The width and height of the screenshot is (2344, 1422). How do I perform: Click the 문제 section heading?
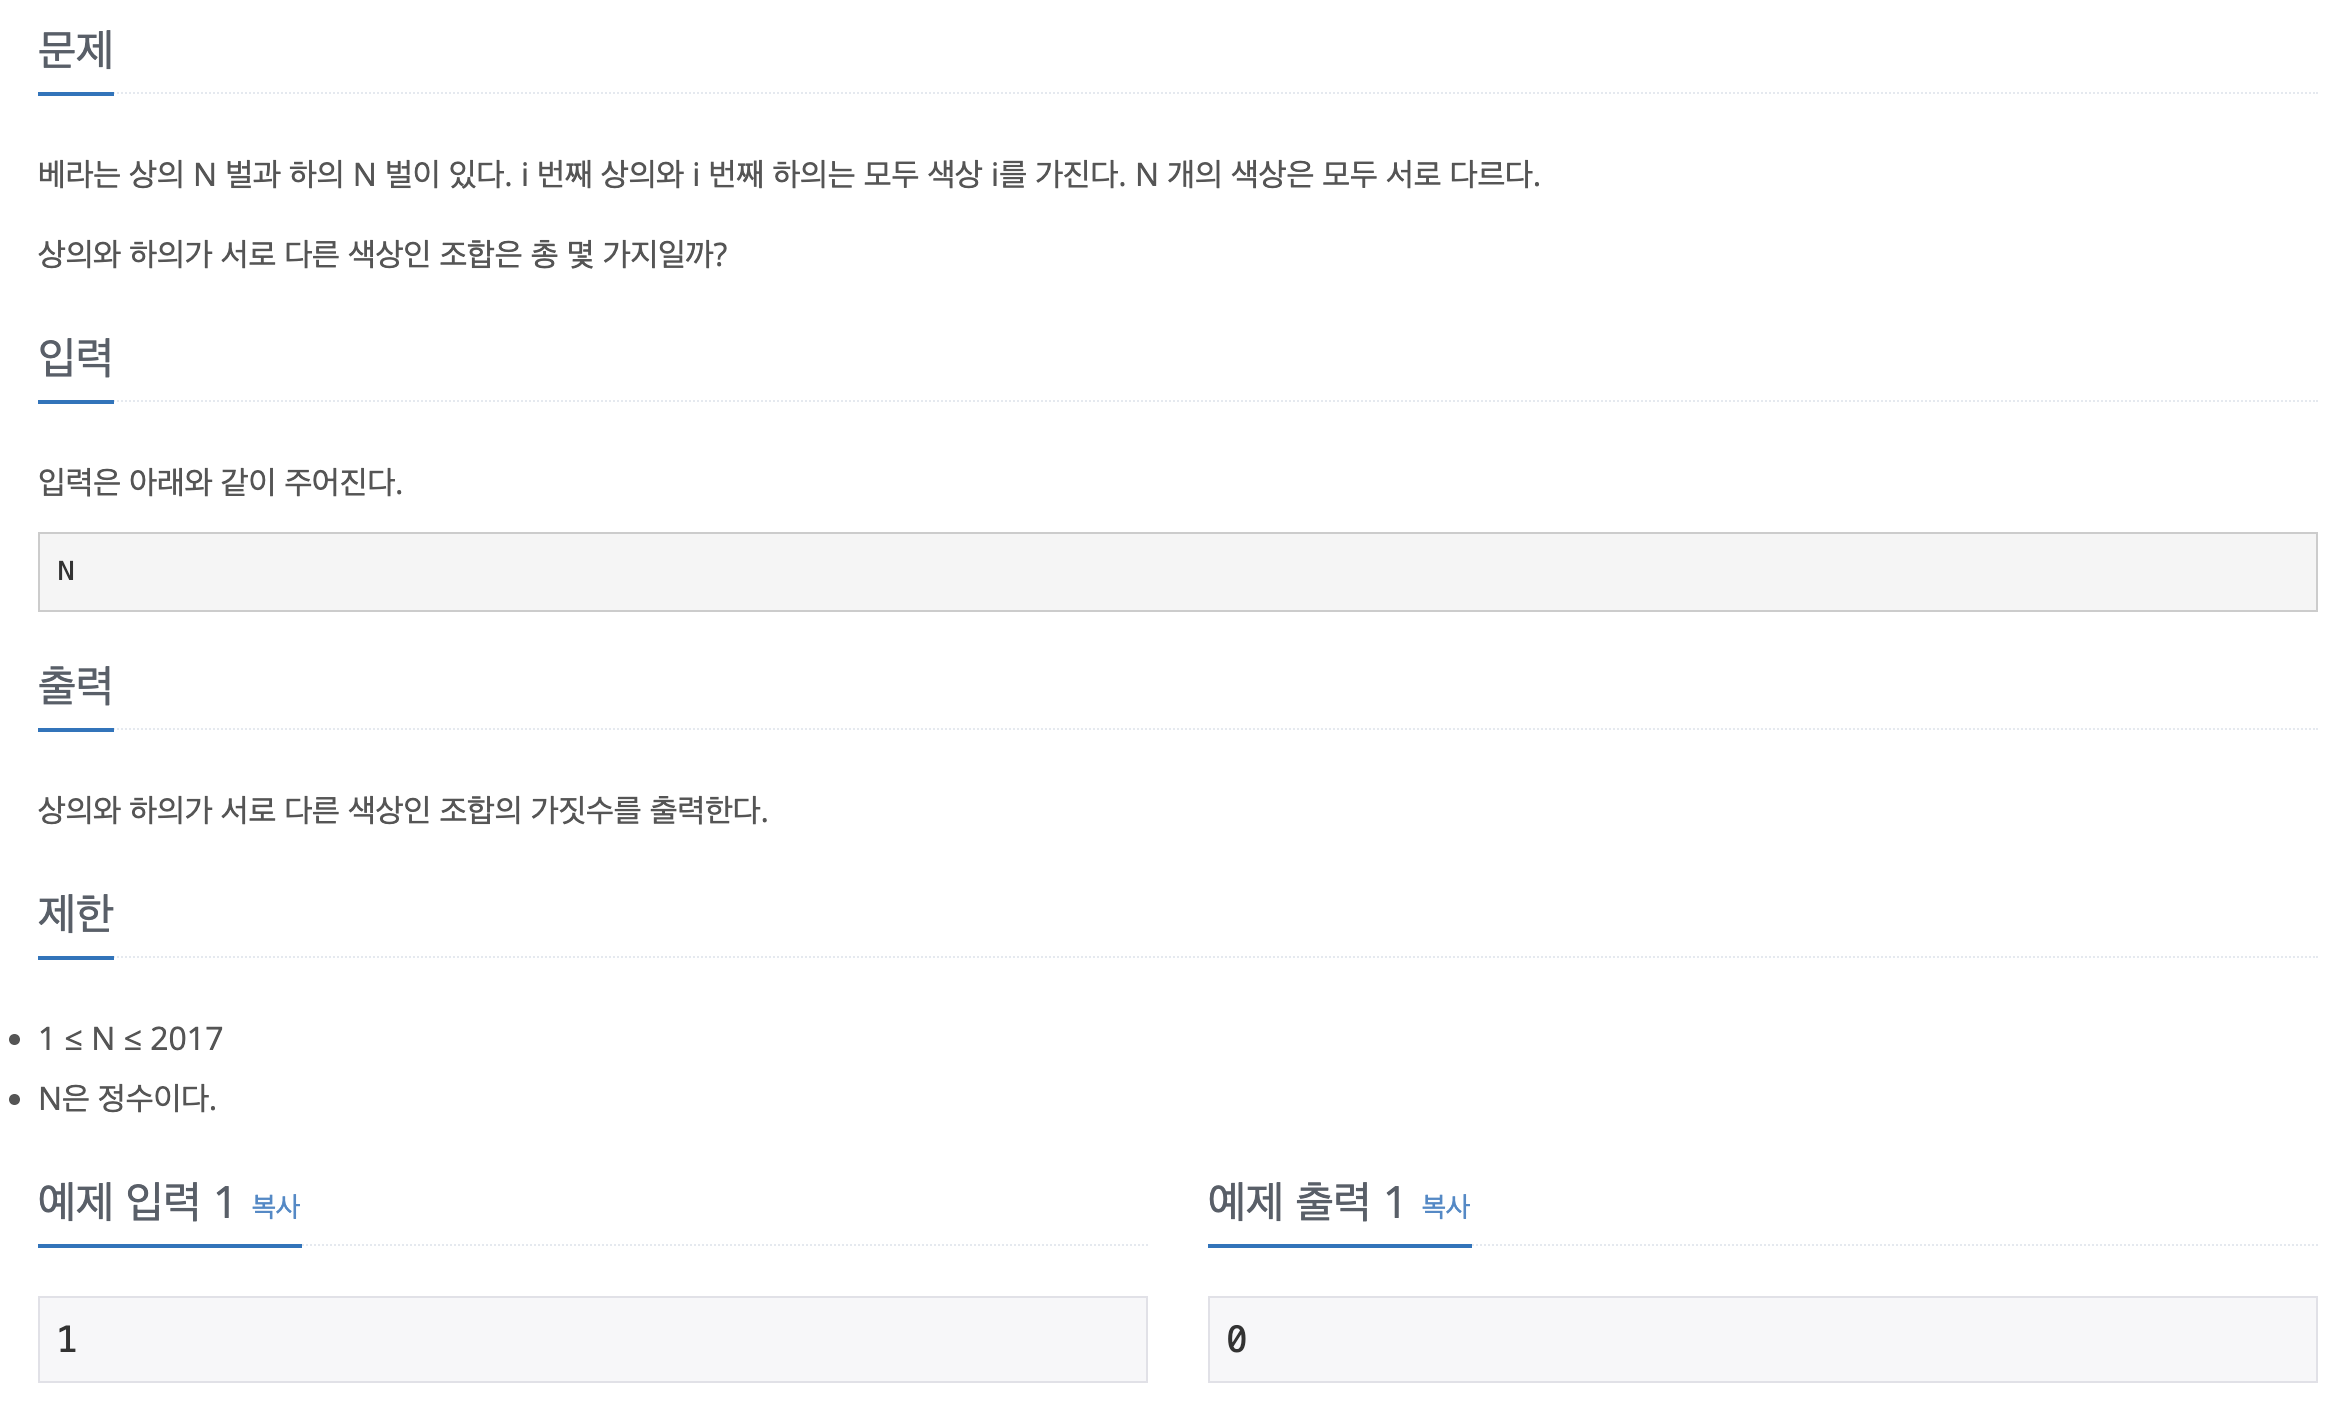(76, 50)
